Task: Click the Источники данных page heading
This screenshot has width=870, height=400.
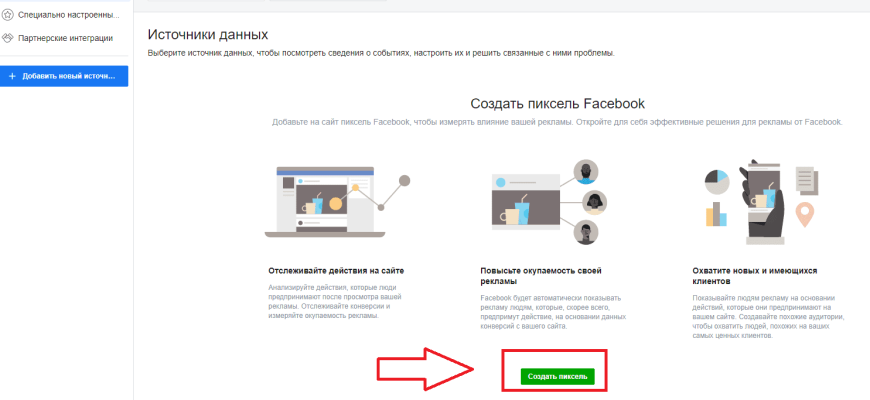Action: click(208, 34)
